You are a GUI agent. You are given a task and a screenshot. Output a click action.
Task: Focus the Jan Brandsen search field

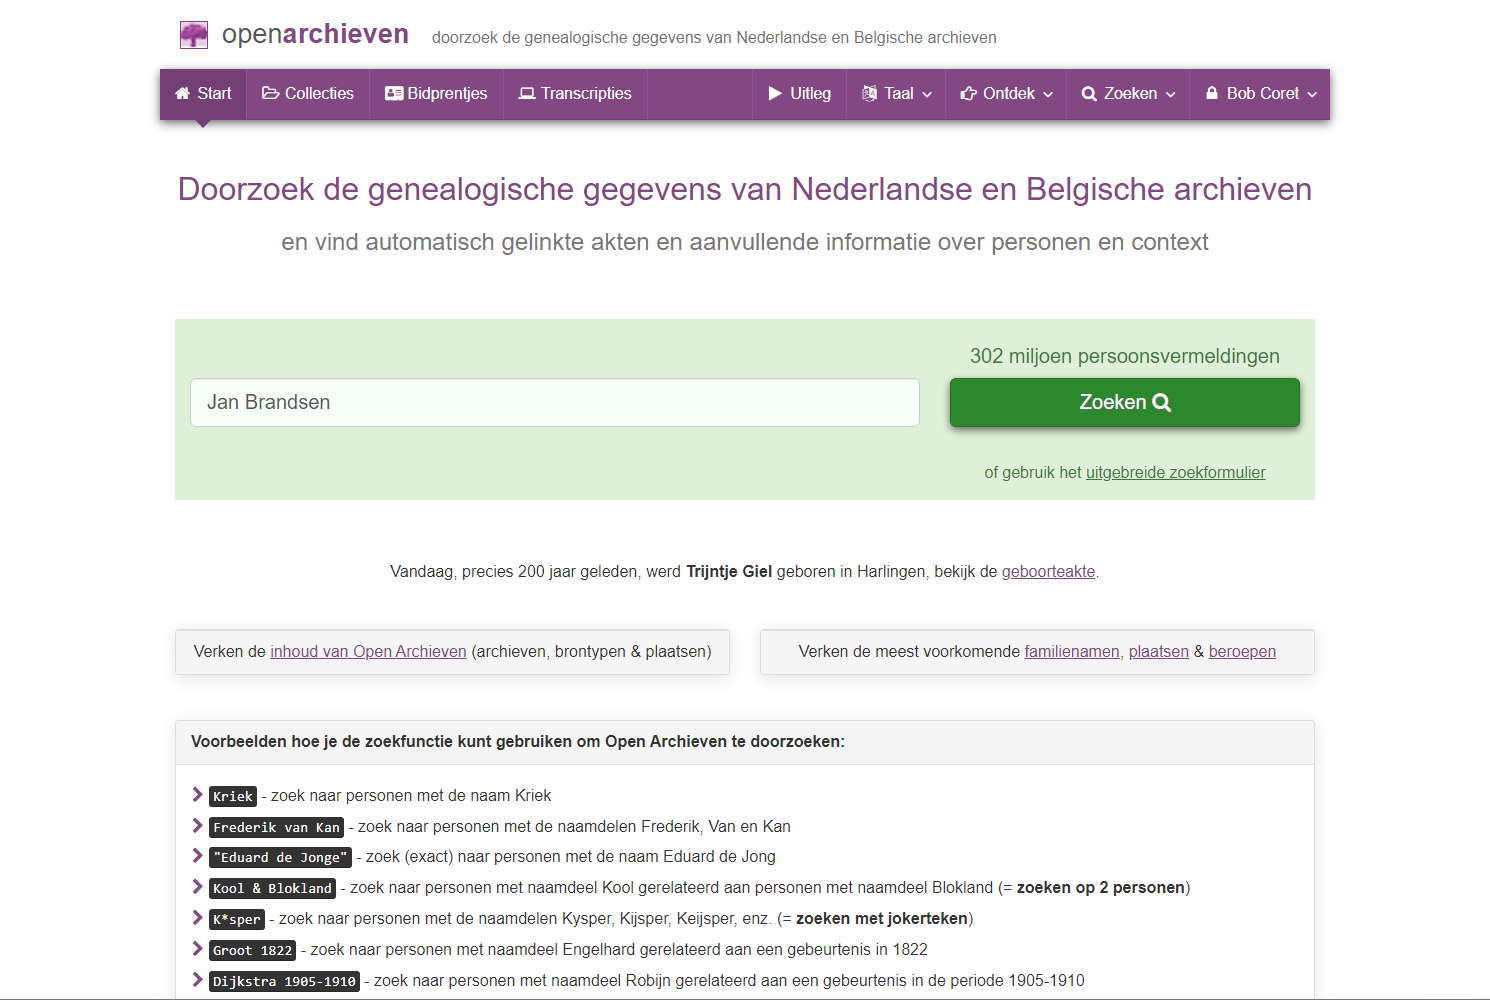point(555,402)
